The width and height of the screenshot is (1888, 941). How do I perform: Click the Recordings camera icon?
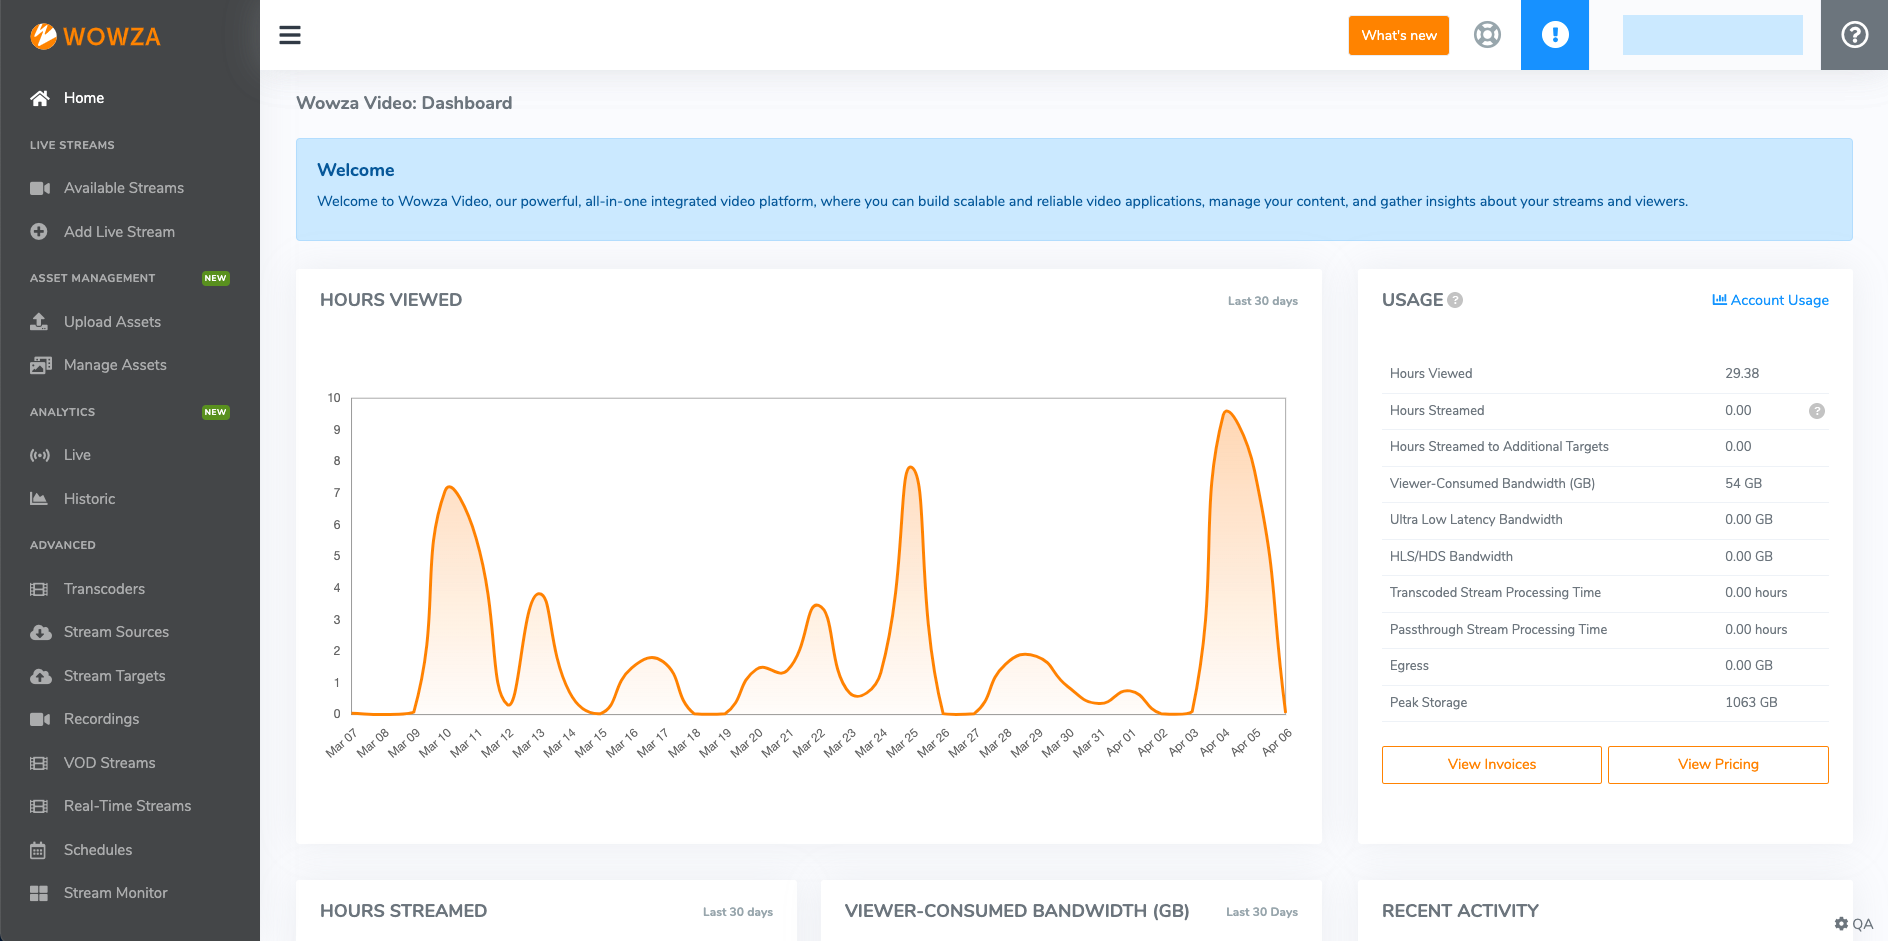(40, 719)
